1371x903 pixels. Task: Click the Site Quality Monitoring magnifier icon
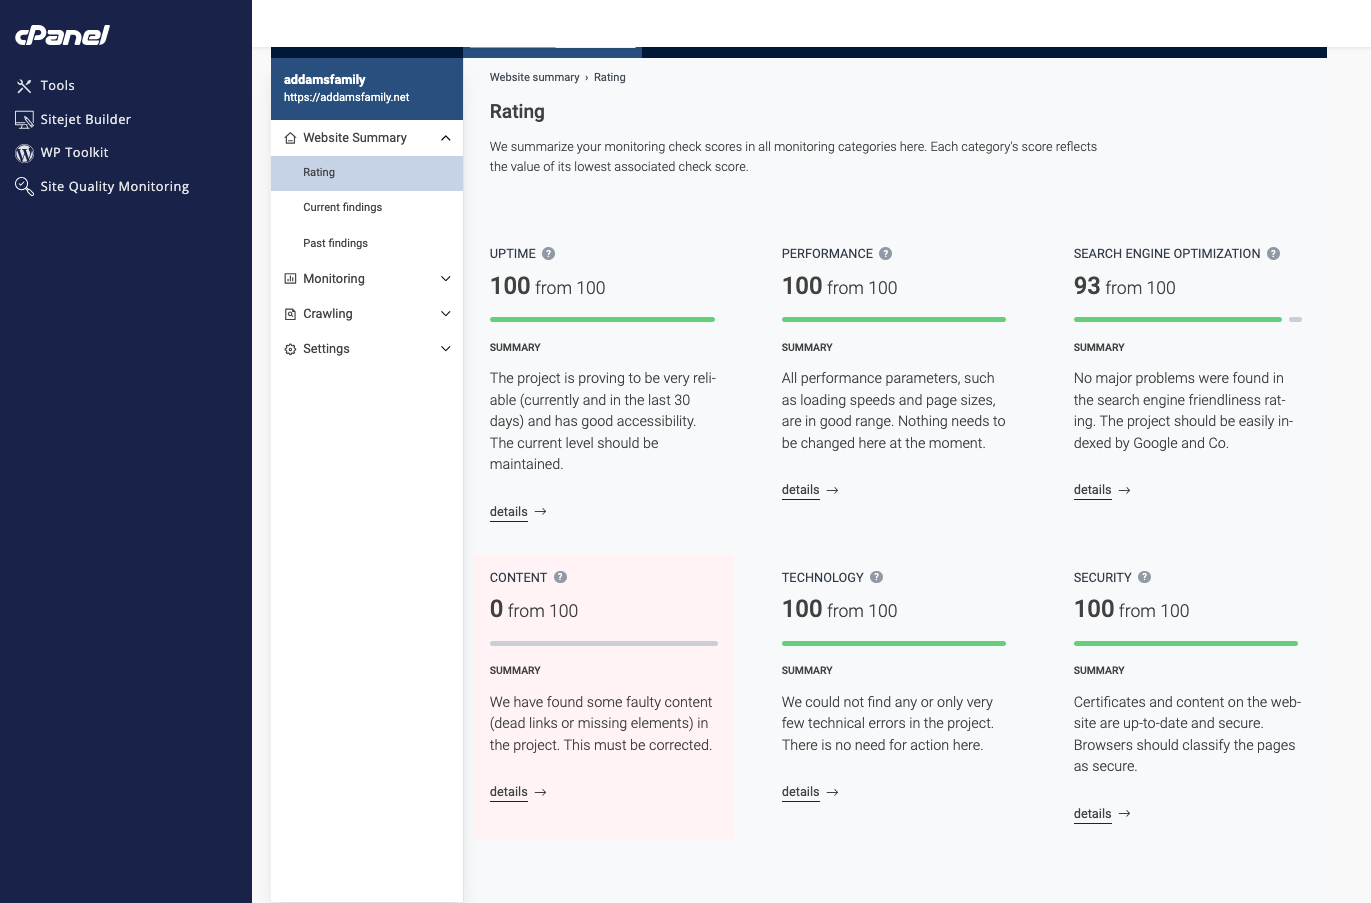coord(24,186)
